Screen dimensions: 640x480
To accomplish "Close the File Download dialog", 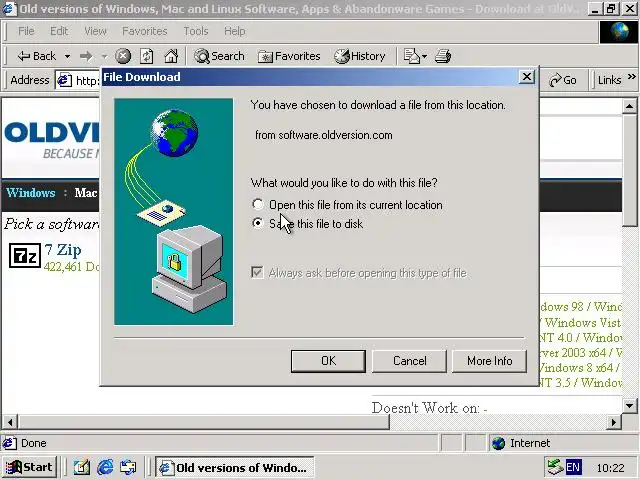I will [527, 77].
